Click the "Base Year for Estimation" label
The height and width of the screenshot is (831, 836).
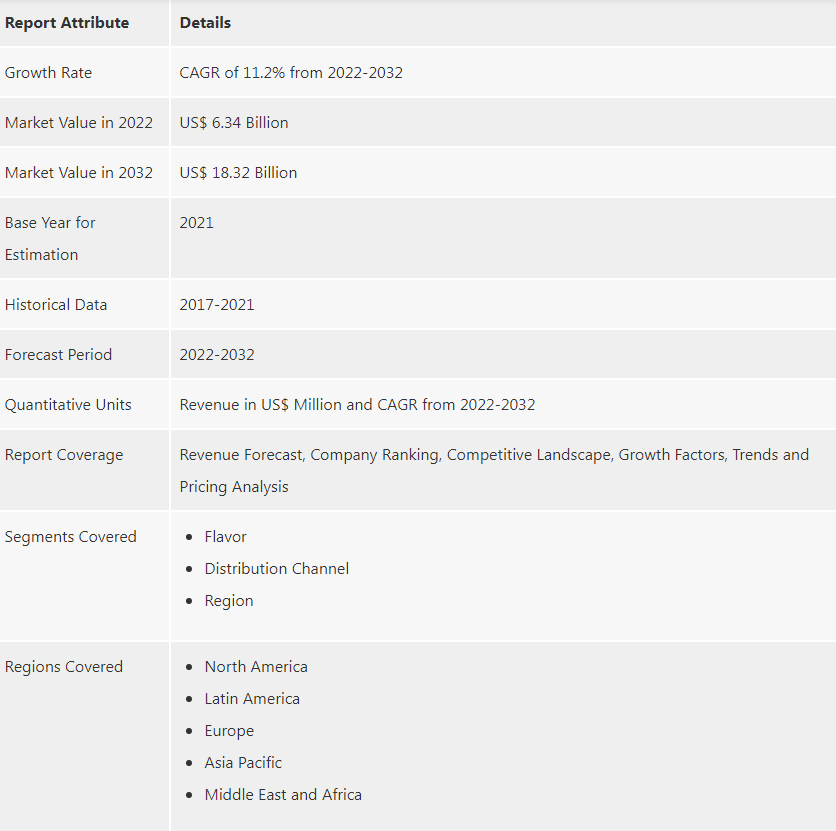click(50, 238)
